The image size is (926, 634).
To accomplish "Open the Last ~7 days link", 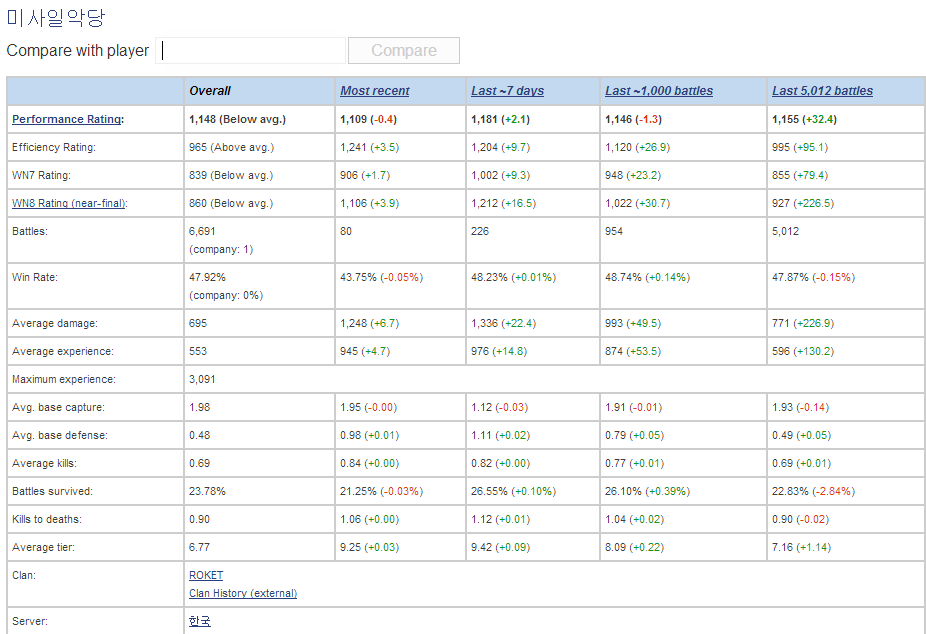I will (x=507, y=91).
